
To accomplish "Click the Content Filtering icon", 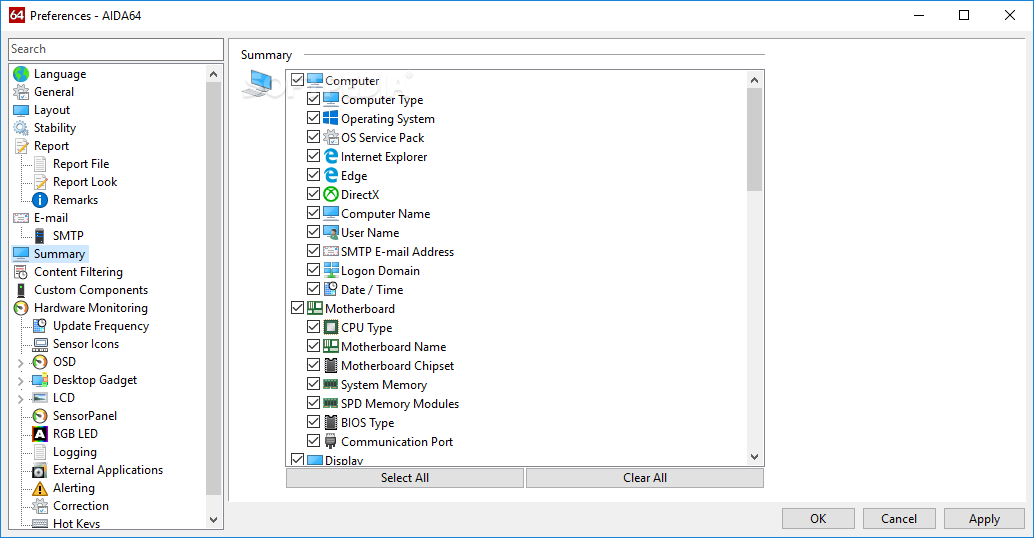I will [21, 272].
